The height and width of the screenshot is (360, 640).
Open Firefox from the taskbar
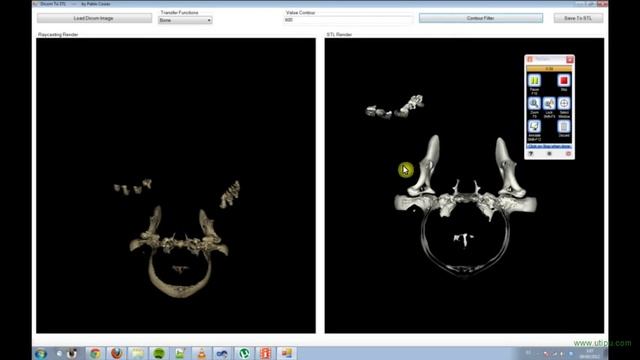117,353
